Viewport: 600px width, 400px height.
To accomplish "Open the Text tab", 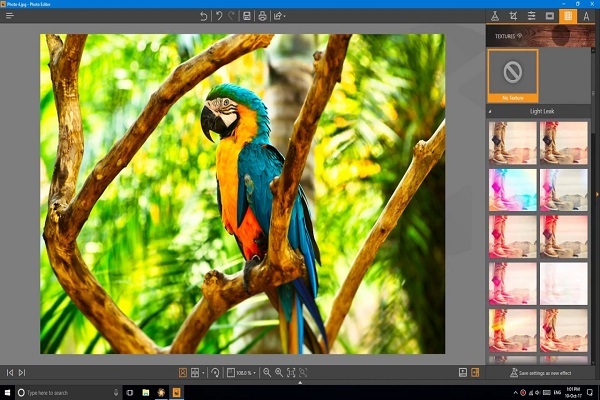I will 586,16.
